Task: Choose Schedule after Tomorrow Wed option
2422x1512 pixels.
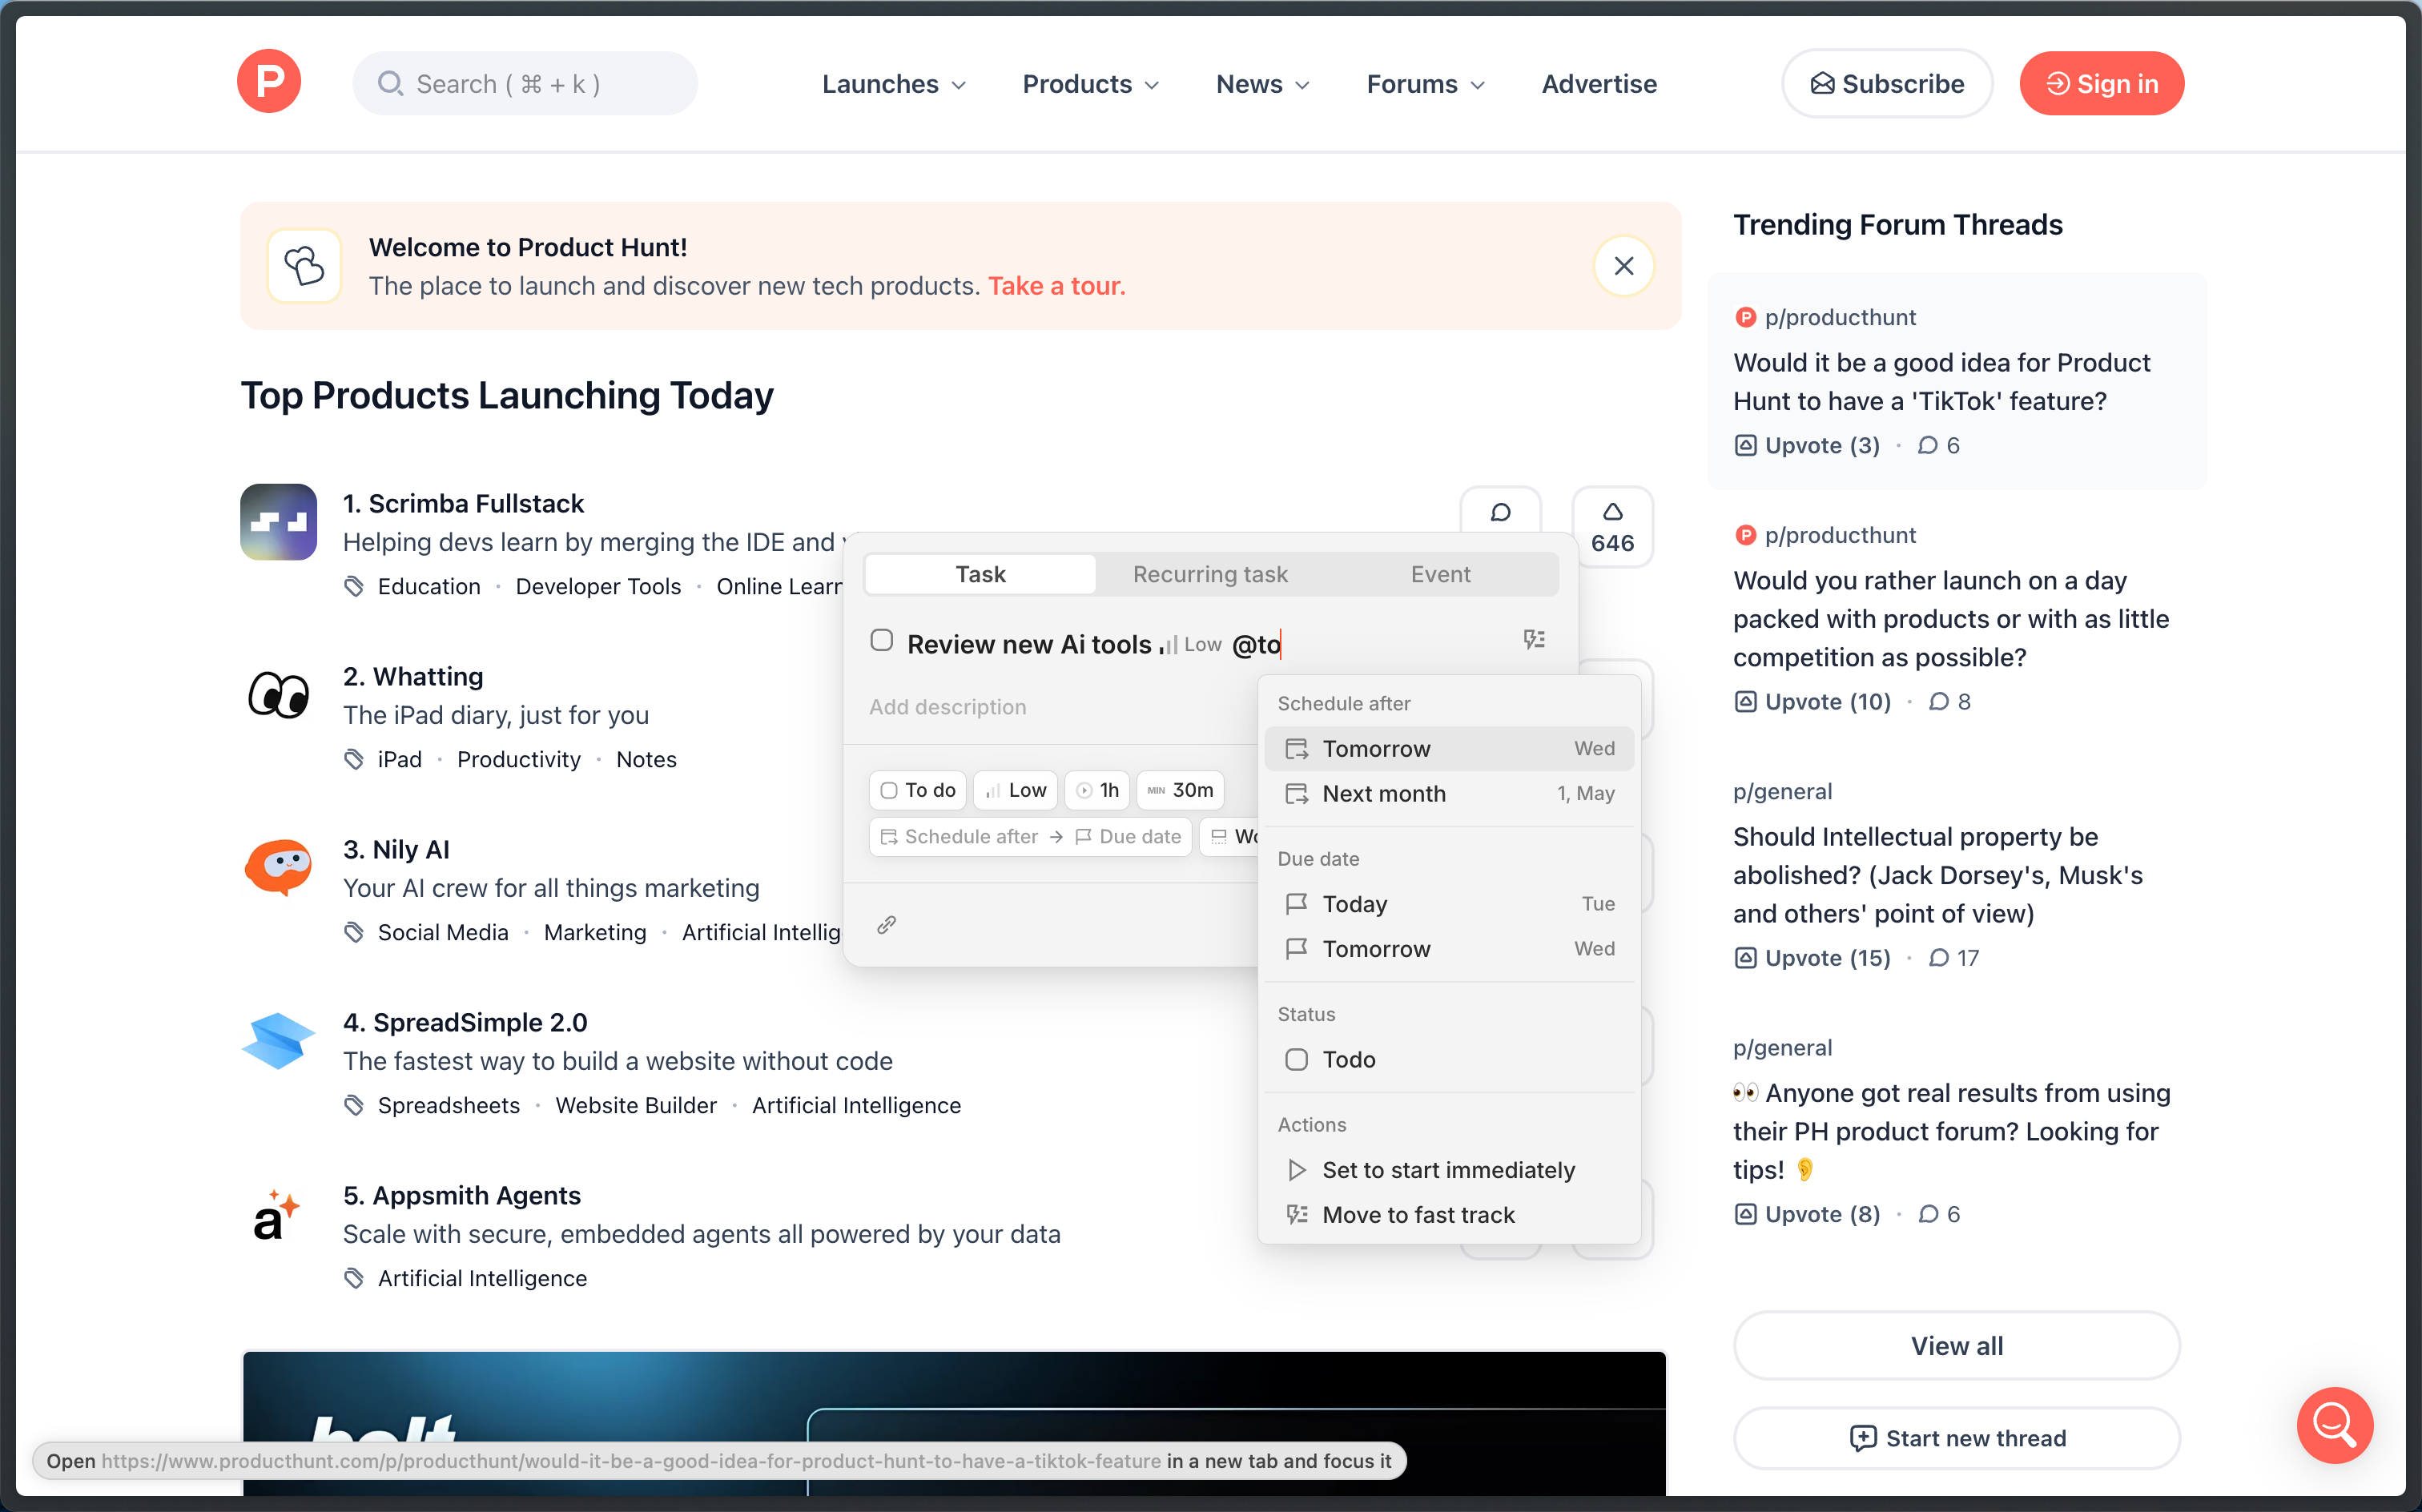Action: tap(1448, 749)
